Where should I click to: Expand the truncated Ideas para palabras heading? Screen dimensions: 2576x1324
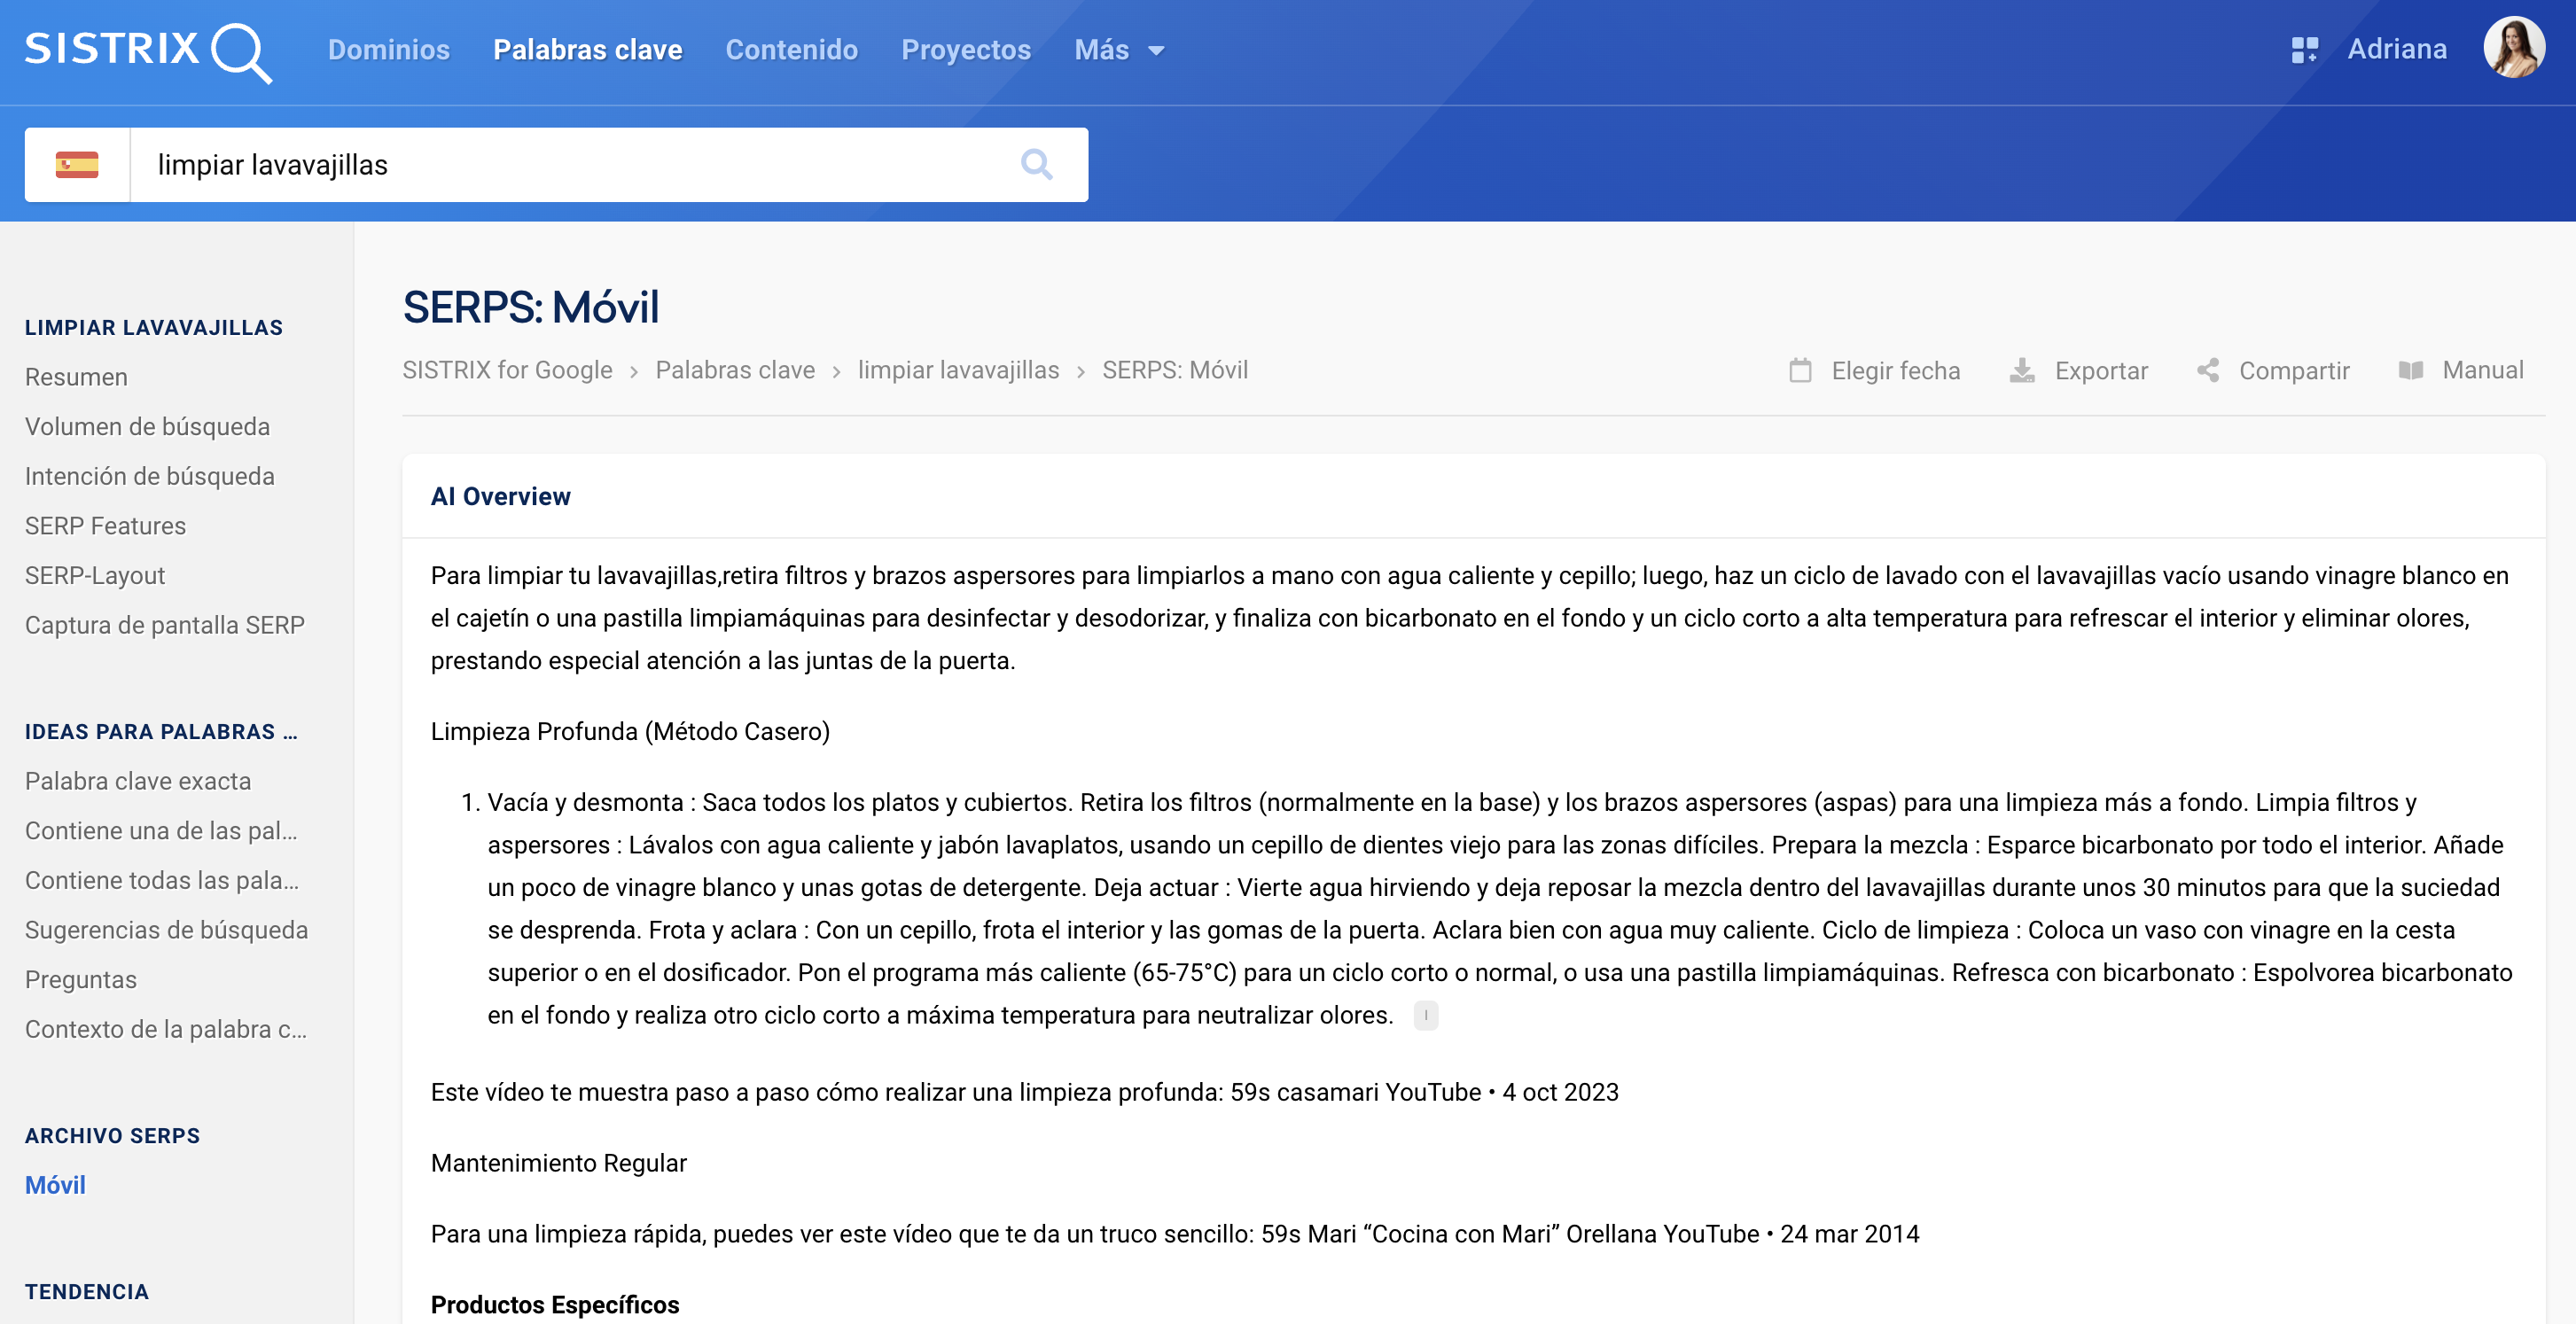pyautogui.click(x=161, y=732)
